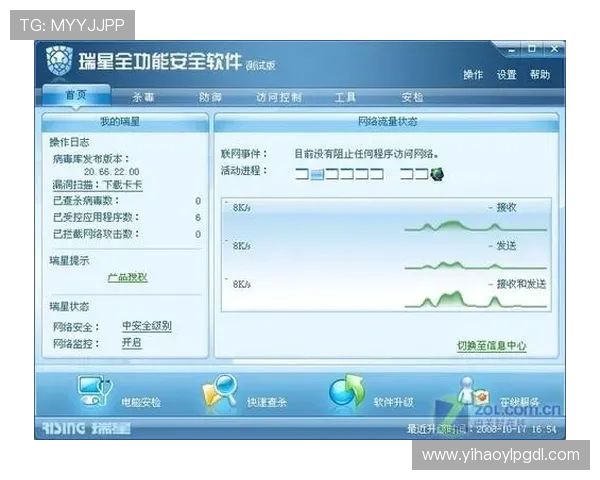Switch to the 首页 home tab
Viewport: 600px width, 480px height.
pyautogui.click(x=76, y=95)
